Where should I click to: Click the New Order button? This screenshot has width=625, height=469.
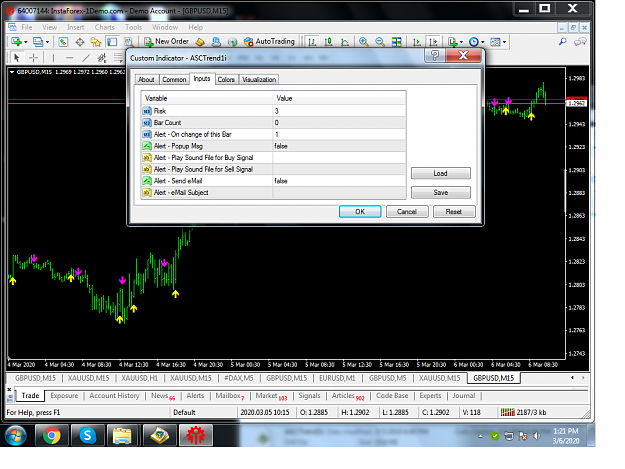166,41
